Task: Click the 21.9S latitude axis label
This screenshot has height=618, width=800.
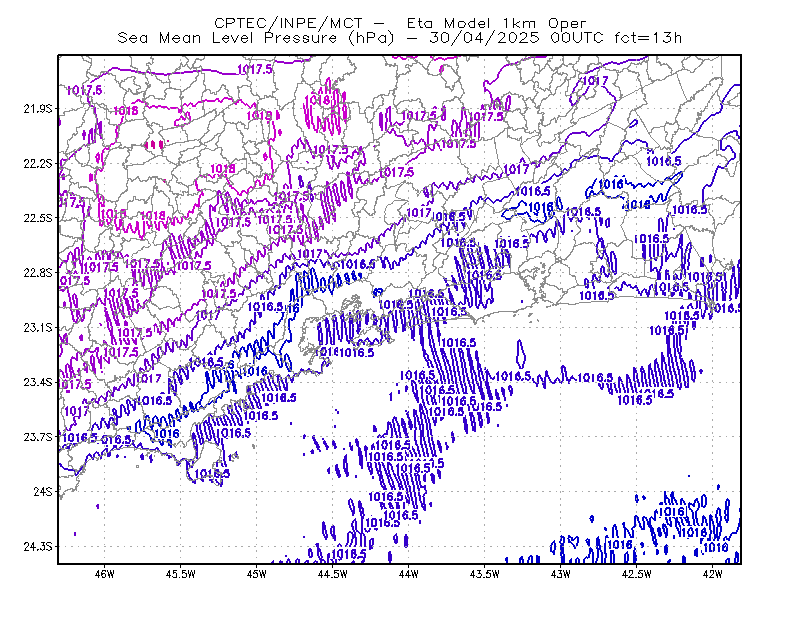Action: 37,109
